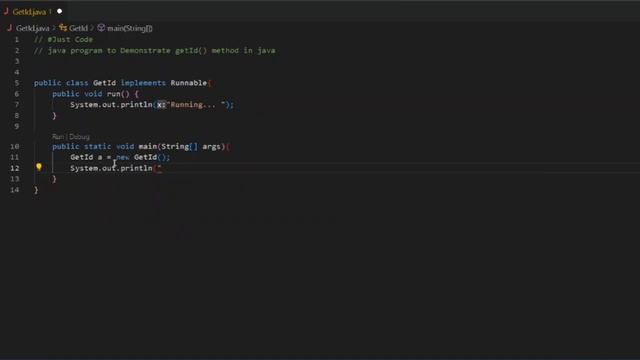Click the run() method name on line 6
The width and height of the screenshot is (640, 360).
113,94
